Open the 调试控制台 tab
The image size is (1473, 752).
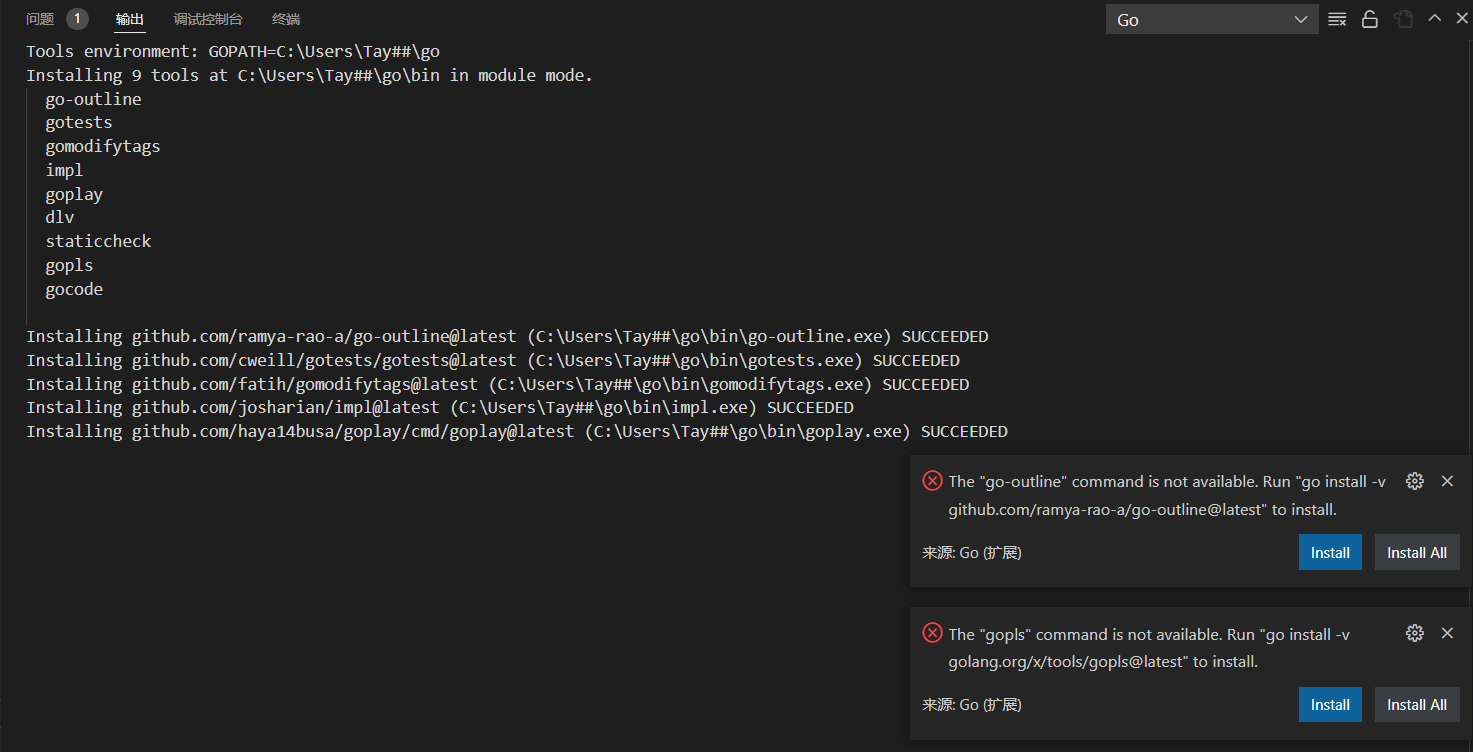[x=208, y=19]
